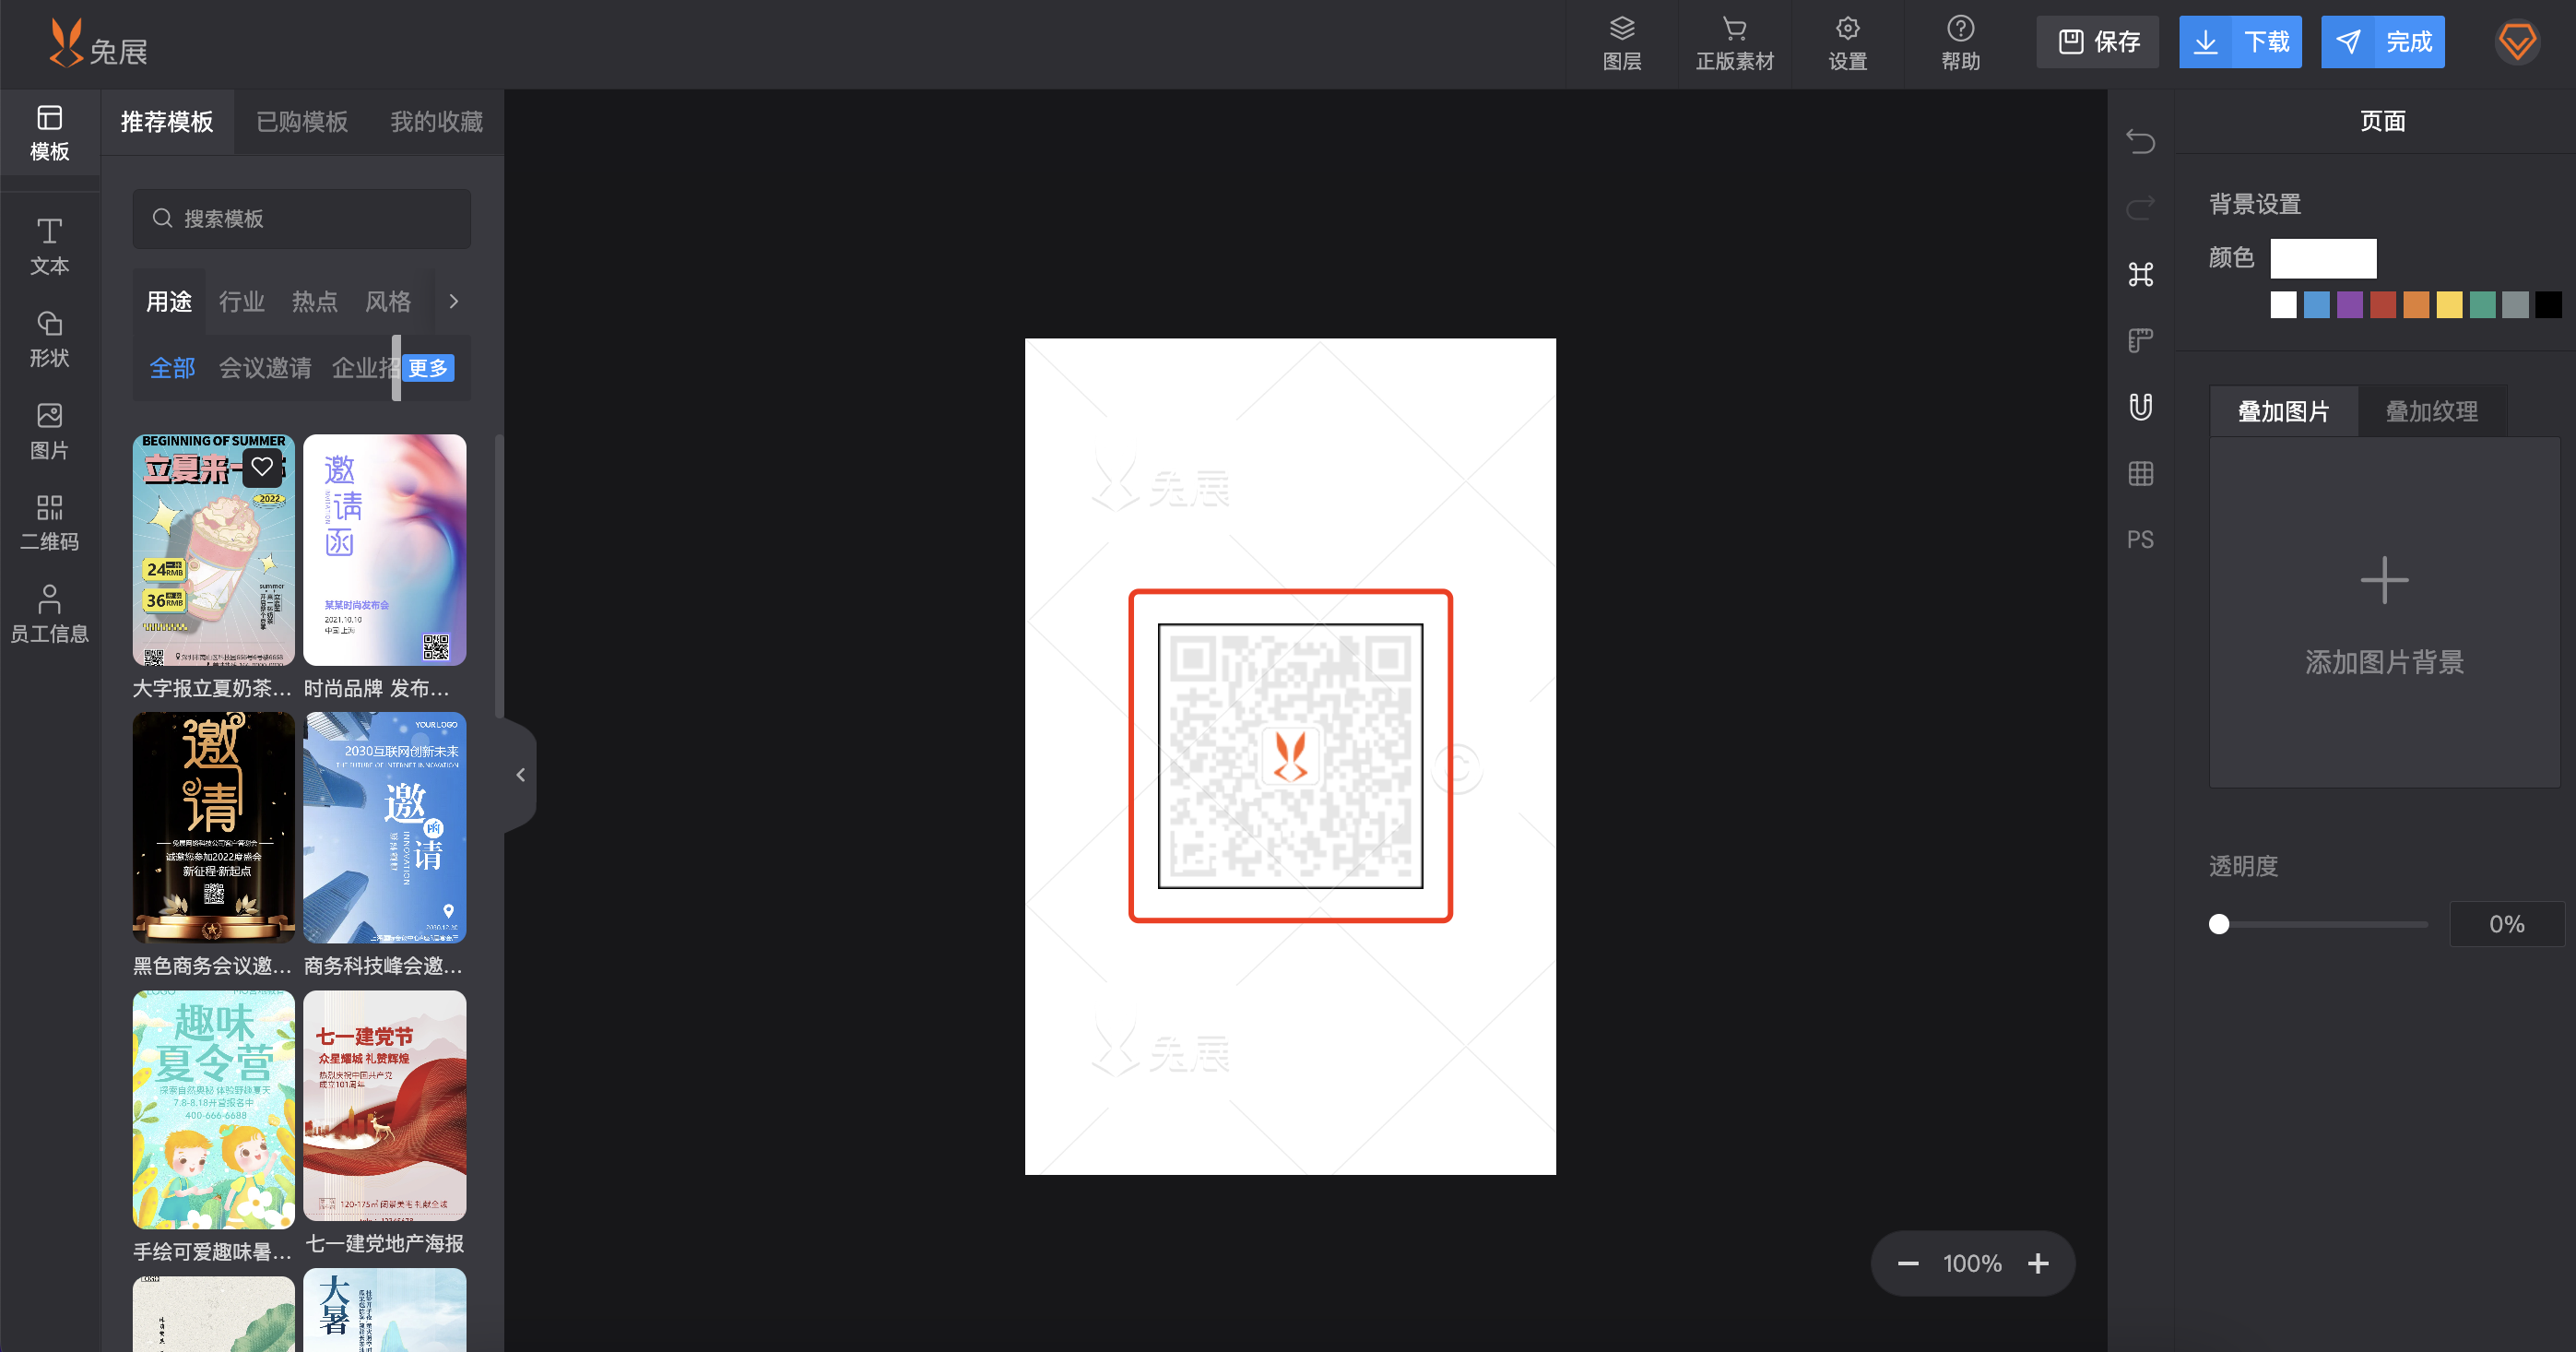Click the 完成 finish button
Image resolution: width=2576 pixels, height=1352 pixels.
(2382, 42)
